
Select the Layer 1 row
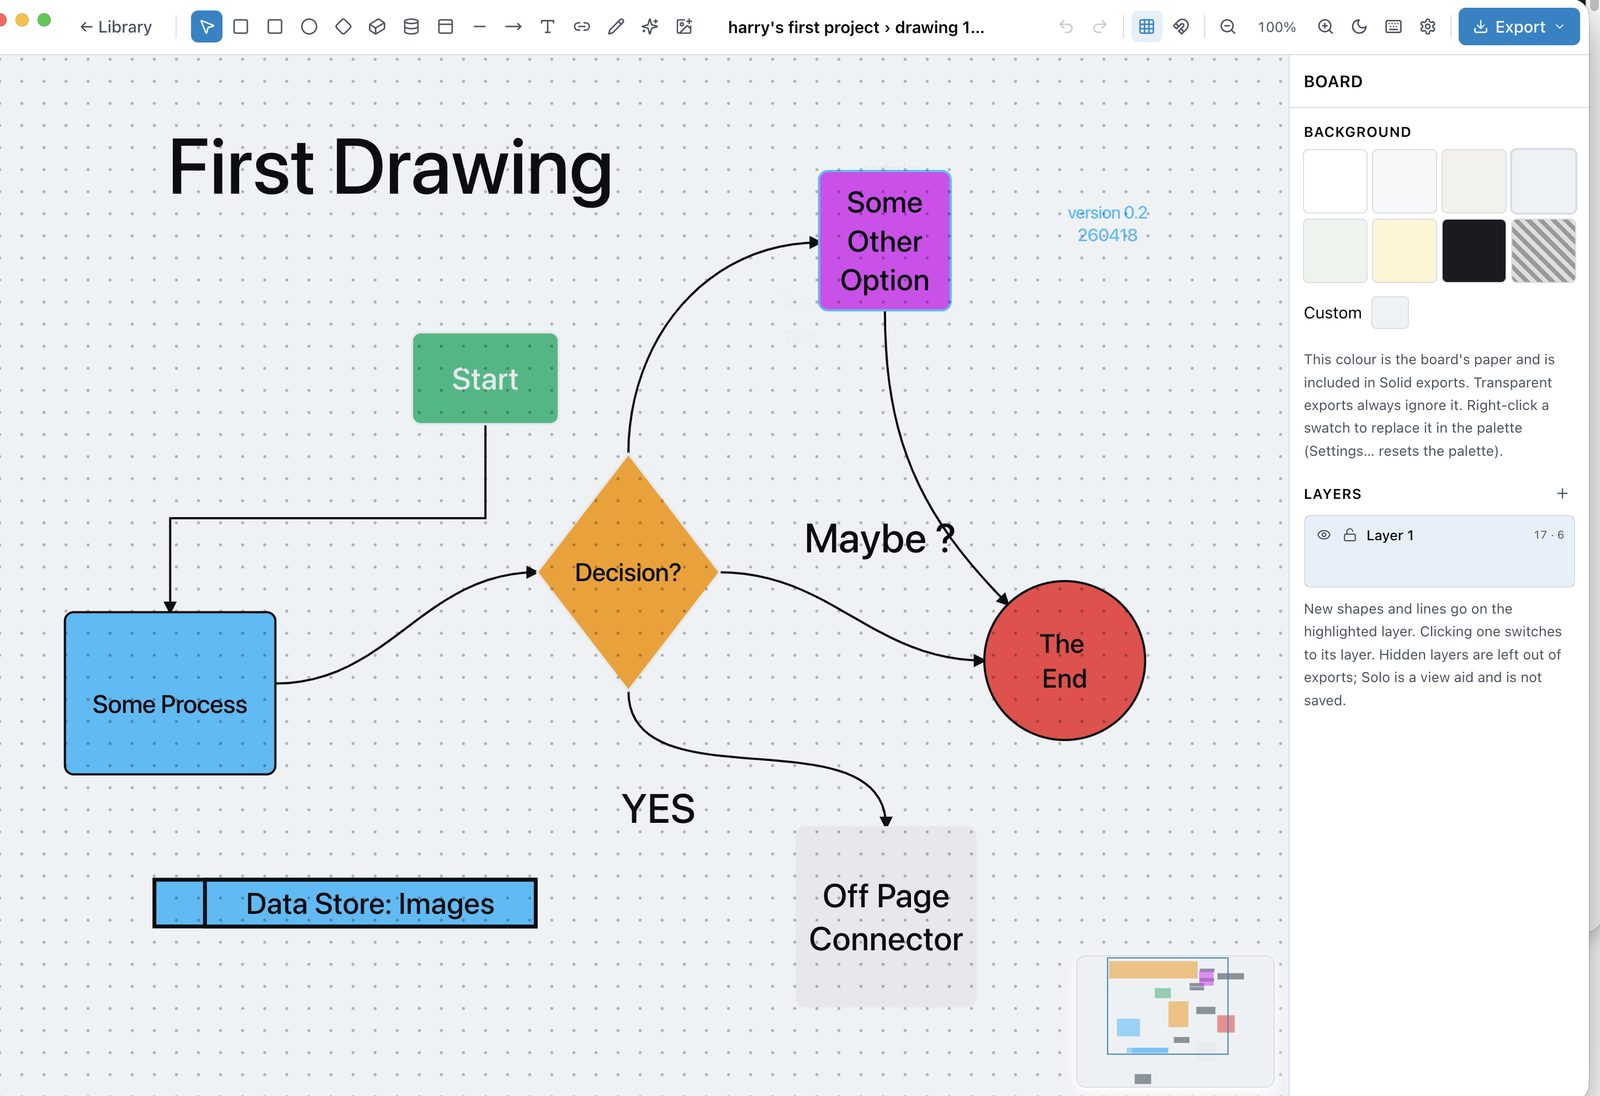1439,551
